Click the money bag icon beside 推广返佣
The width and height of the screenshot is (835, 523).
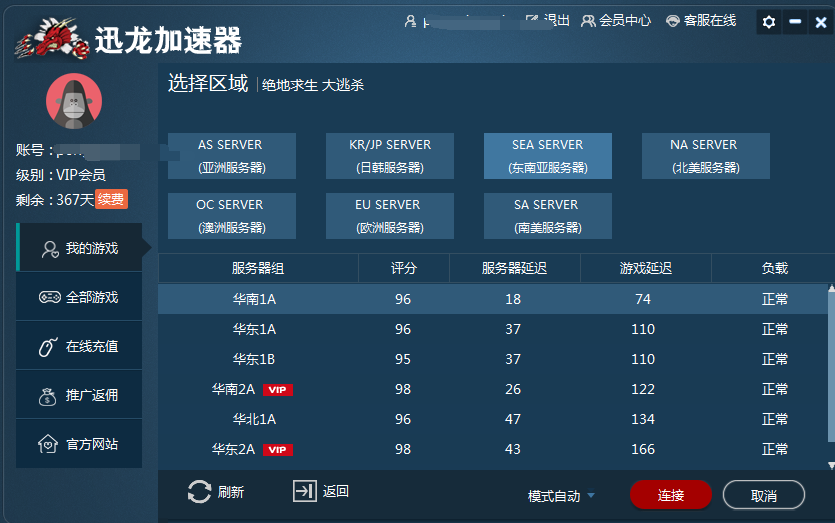tap(47, 396)
